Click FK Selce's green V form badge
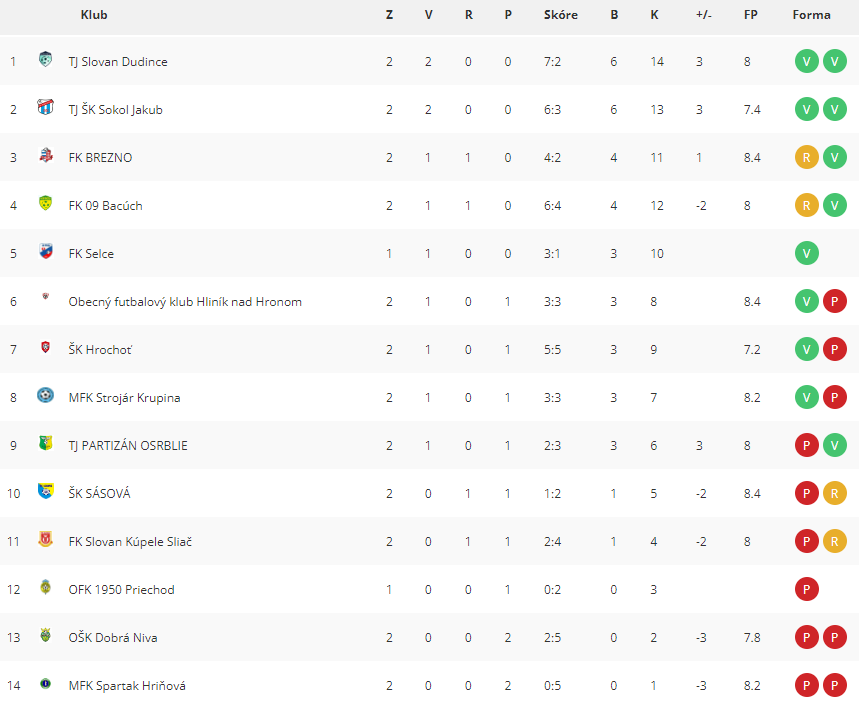This screenshot has height=713, width=859. pos(806,254)
